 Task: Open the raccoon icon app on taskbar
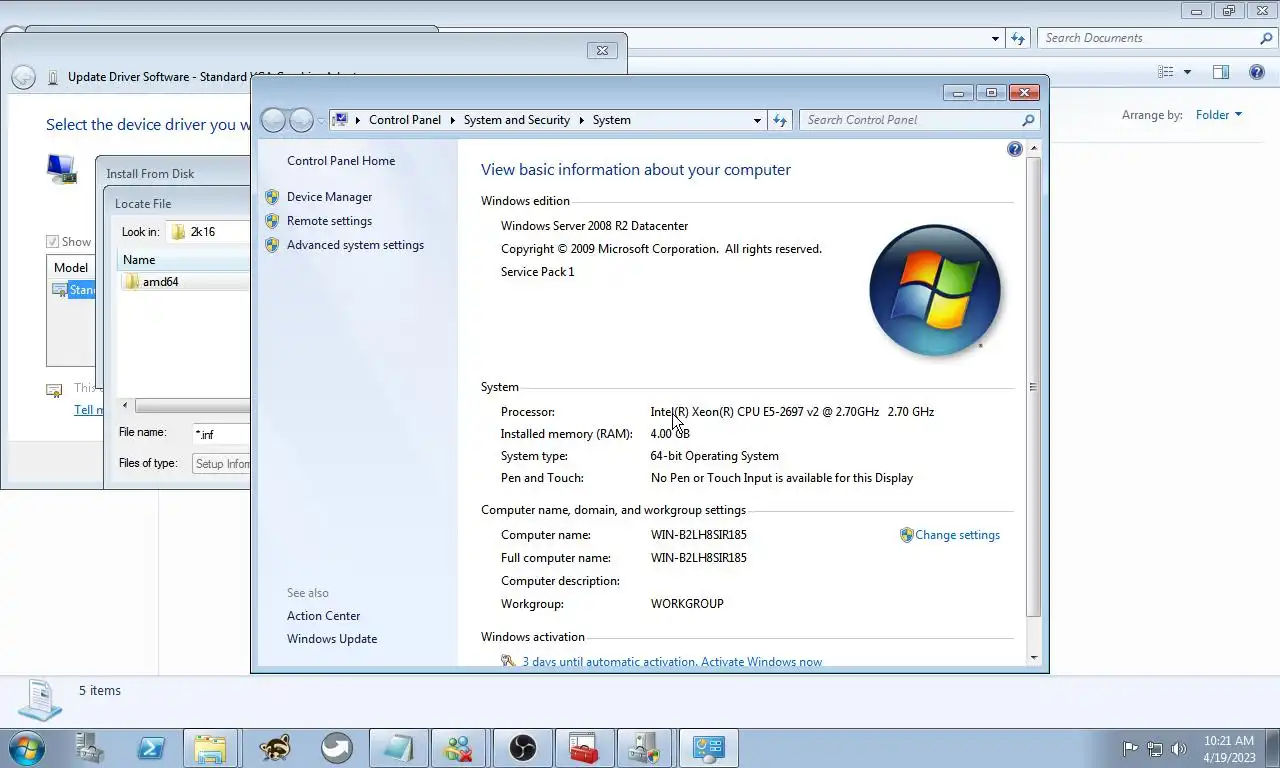[275, 747]
